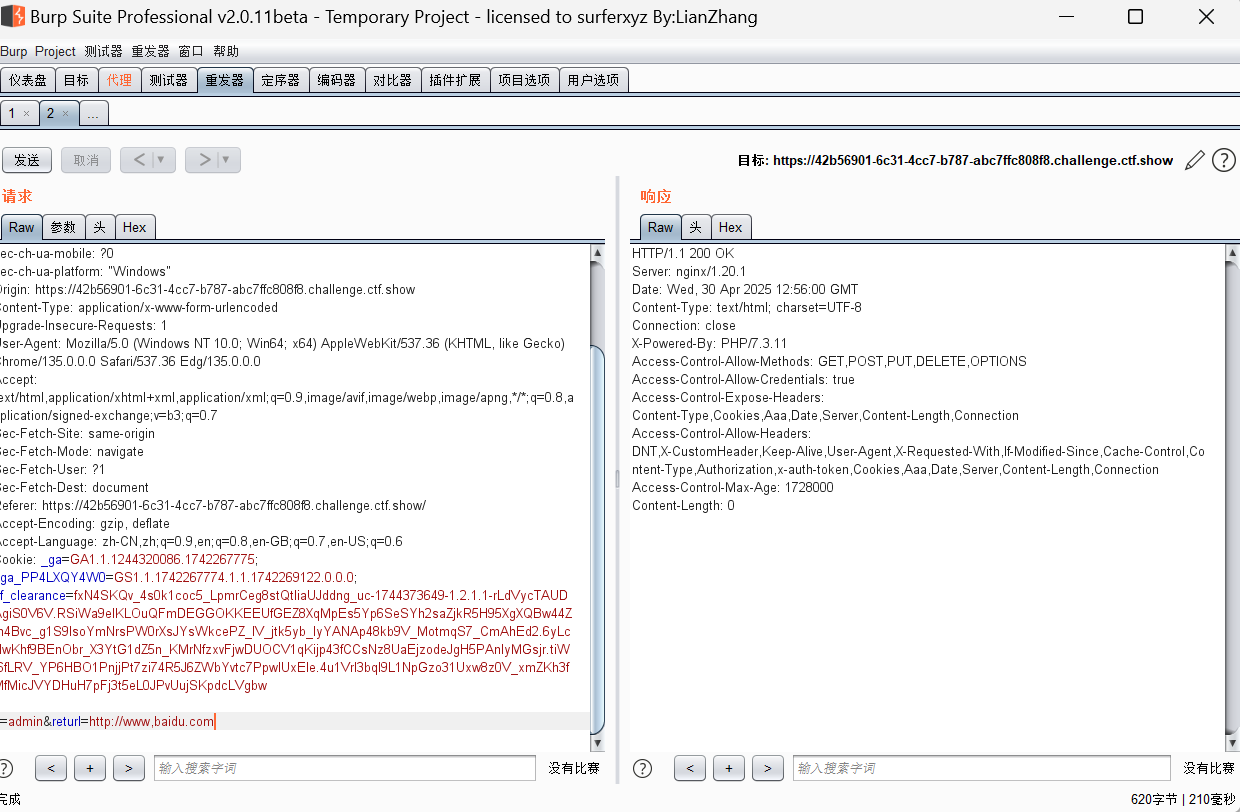The image size is (1240, 812).
Task: Click request scrollbar up arrow
Action: pyautogui.click(x=598, y=253)
